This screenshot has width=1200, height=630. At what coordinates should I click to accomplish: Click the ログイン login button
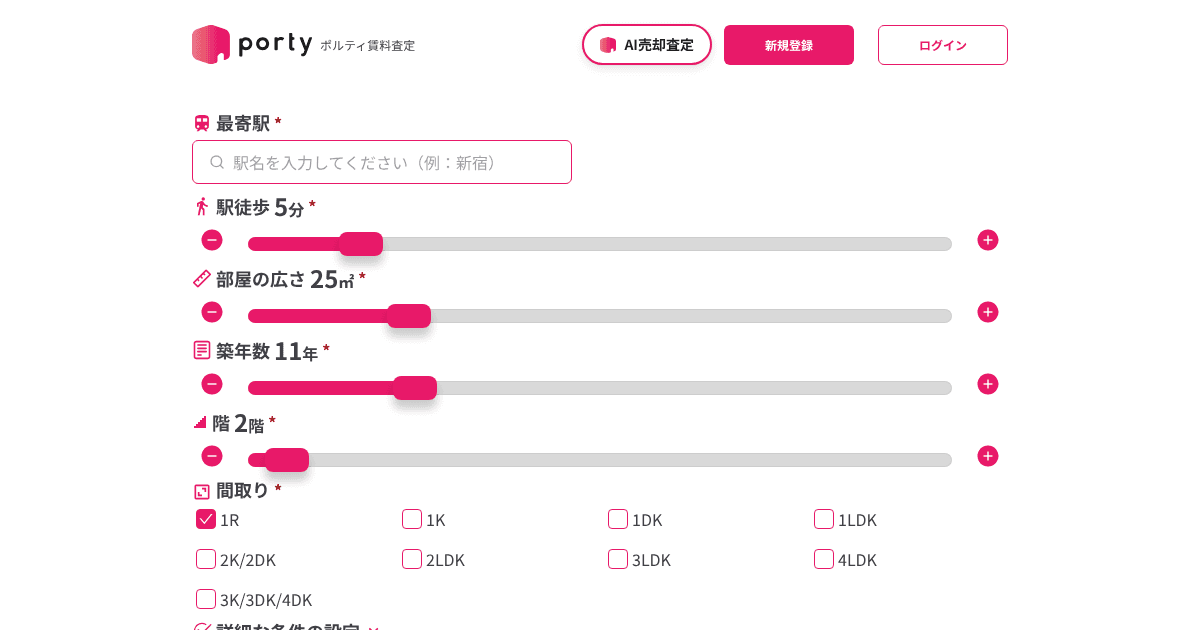[x=943, y=45]
